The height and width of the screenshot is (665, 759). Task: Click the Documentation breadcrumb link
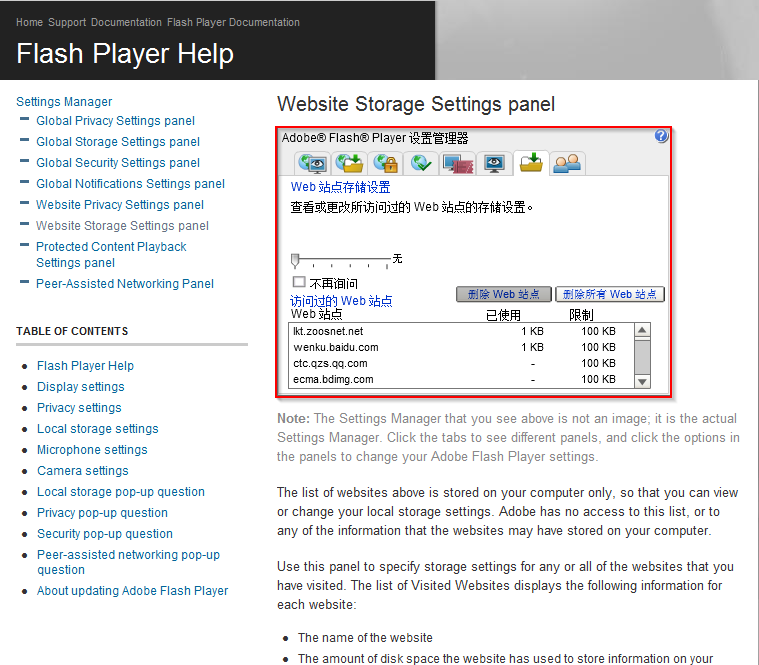126,22
